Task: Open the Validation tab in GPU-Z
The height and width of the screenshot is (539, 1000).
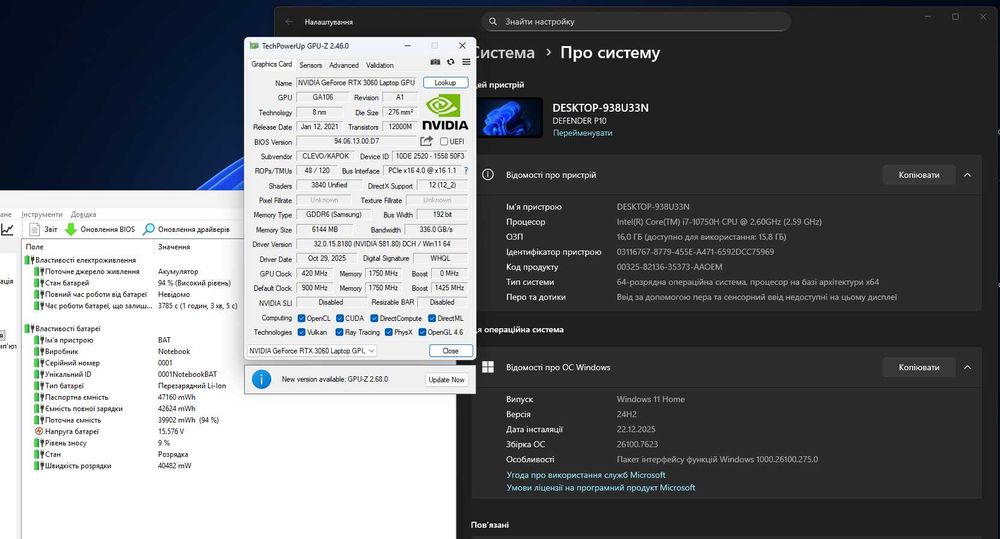Action: pos(379,65)
